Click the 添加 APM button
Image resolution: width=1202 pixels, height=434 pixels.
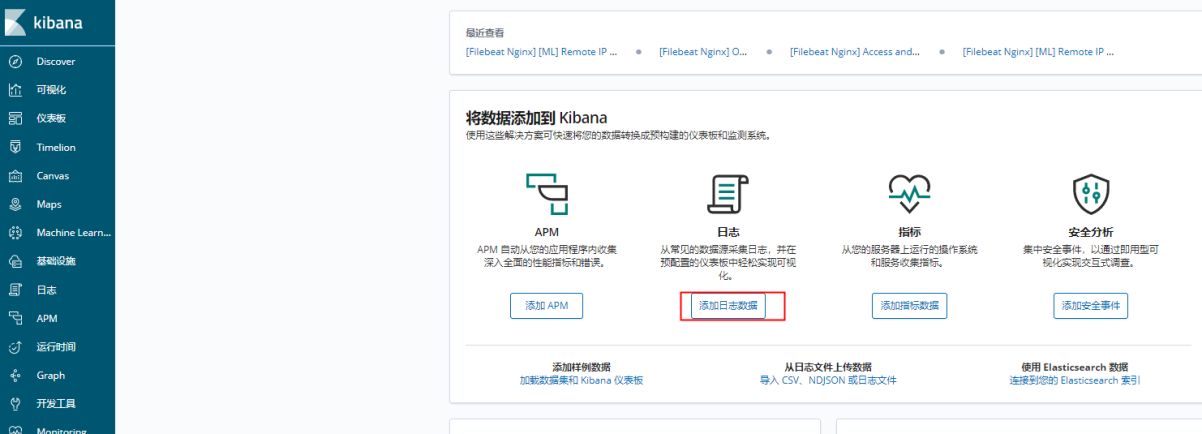click(x=546, y=306)
